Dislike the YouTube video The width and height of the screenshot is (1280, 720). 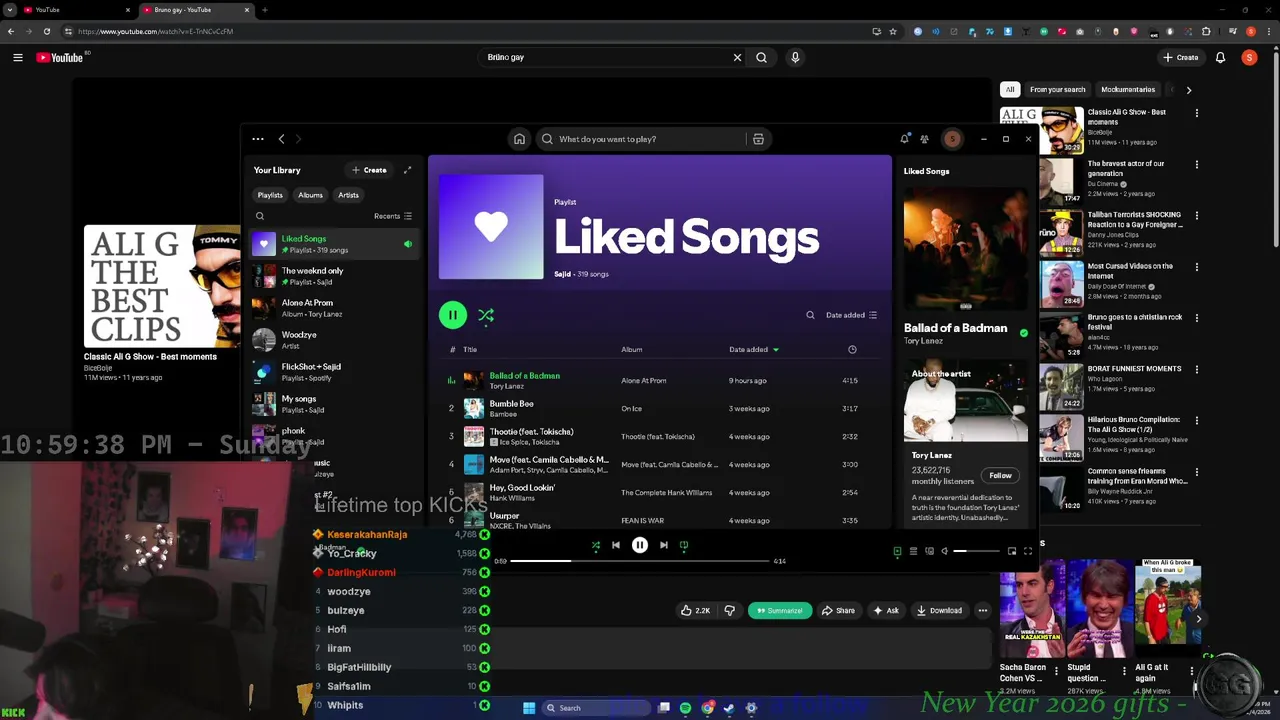730,610
